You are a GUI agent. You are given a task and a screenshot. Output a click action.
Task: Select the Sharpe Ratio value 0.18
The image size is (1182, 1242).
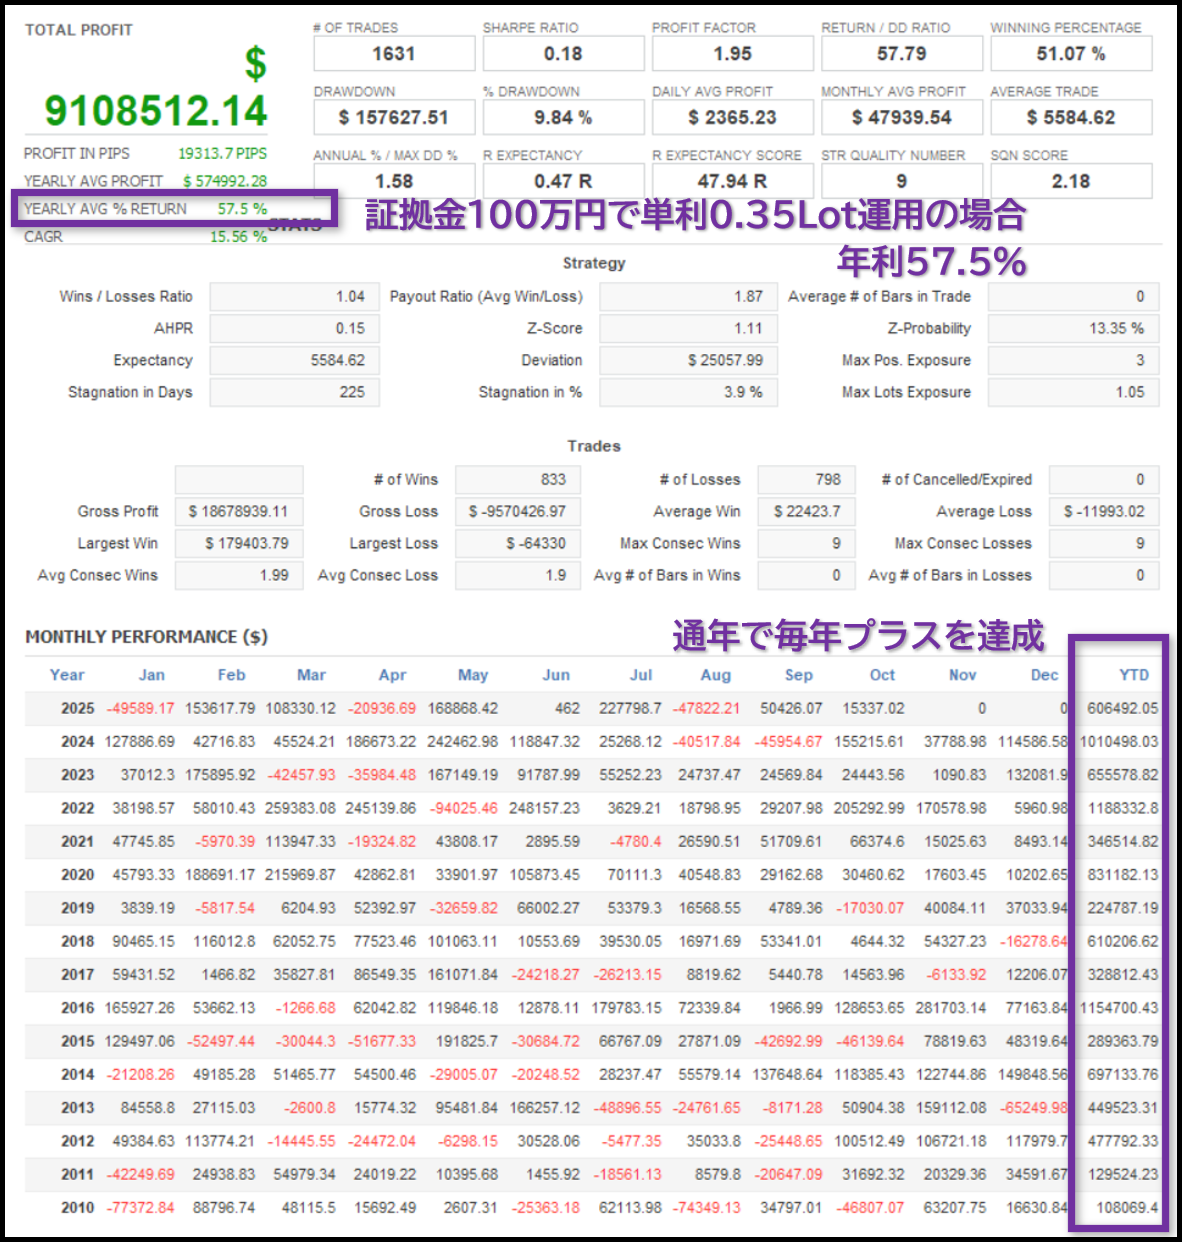[x=563, y=54]
